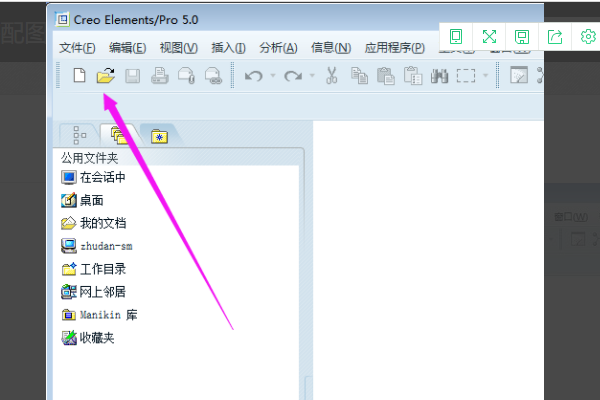The width and height of the screenshot is (600, 400).
Task: Click the green share icon
Action: (555, 37)
